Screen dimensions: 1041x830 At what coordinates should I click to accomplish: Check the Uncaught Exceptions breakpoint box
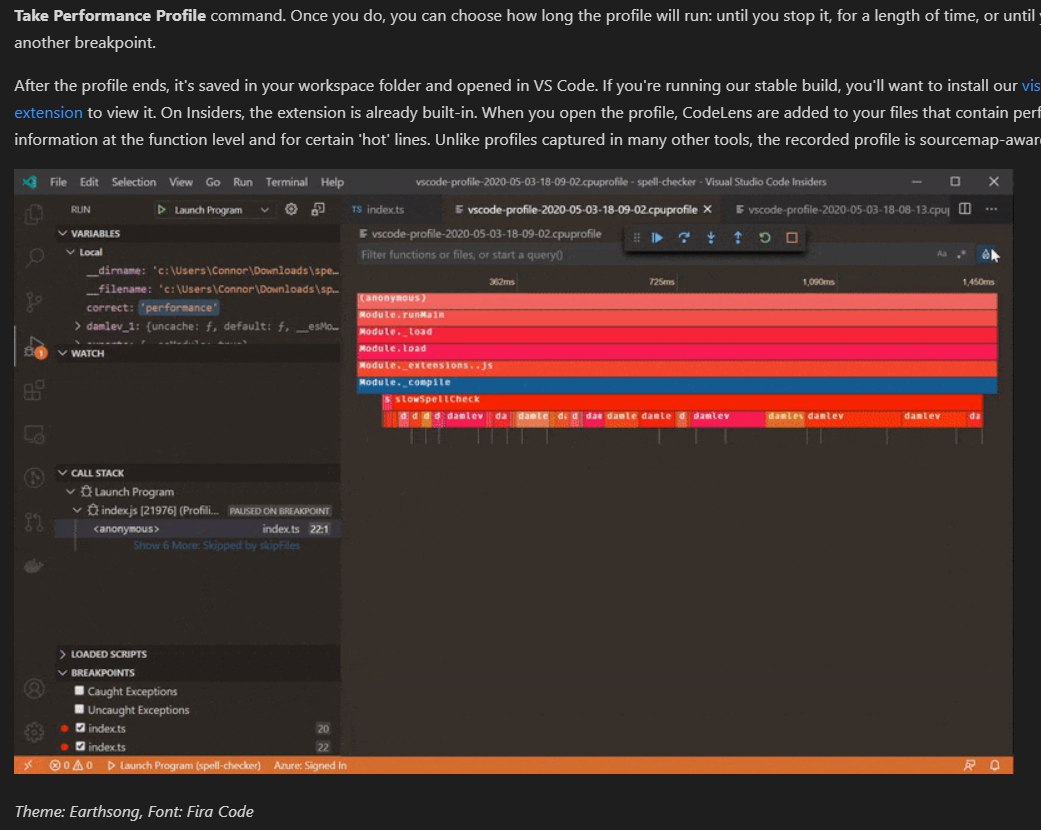point(80,709)
